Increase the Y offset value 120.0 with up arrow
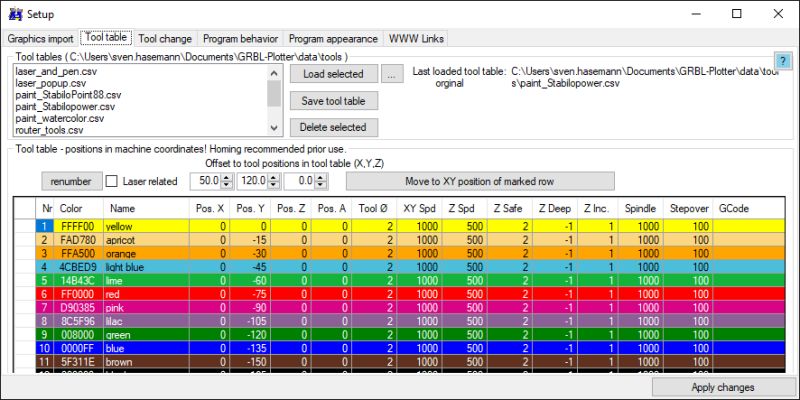 click(274, 177)
